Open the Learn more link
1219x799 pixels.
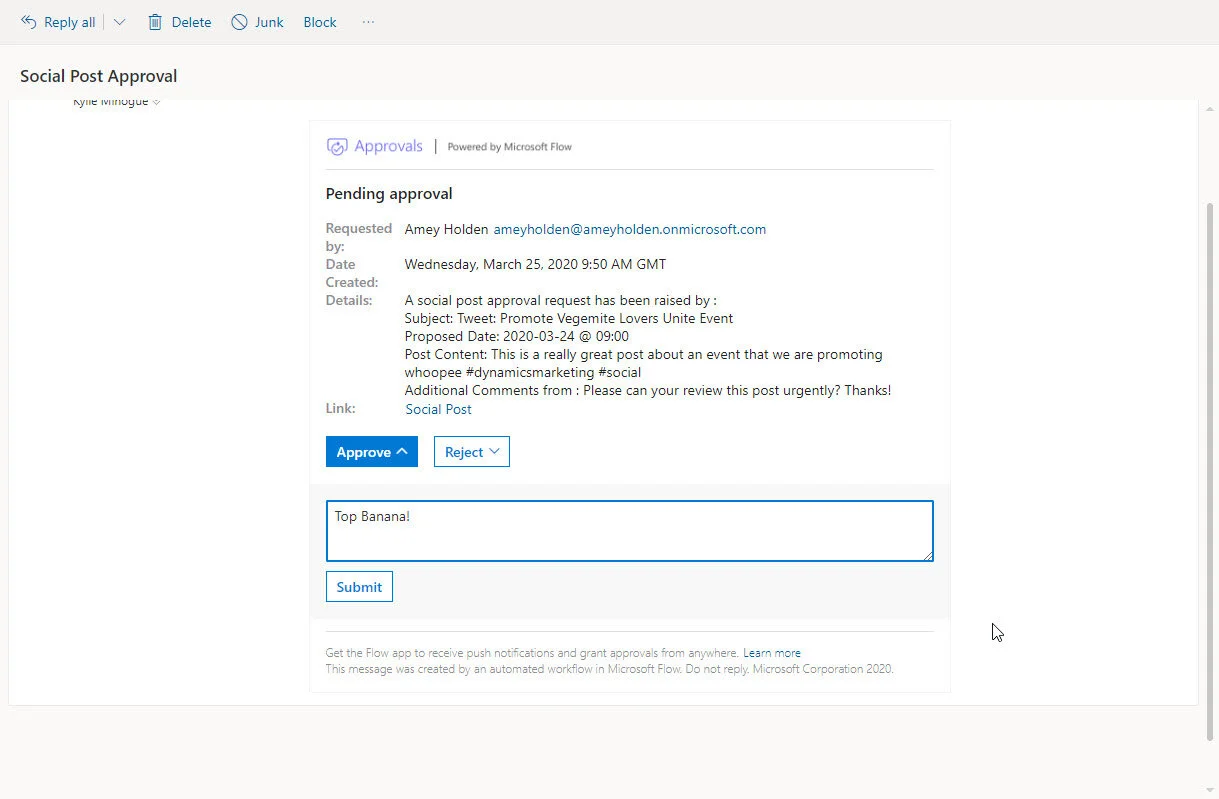pos(772,653)
